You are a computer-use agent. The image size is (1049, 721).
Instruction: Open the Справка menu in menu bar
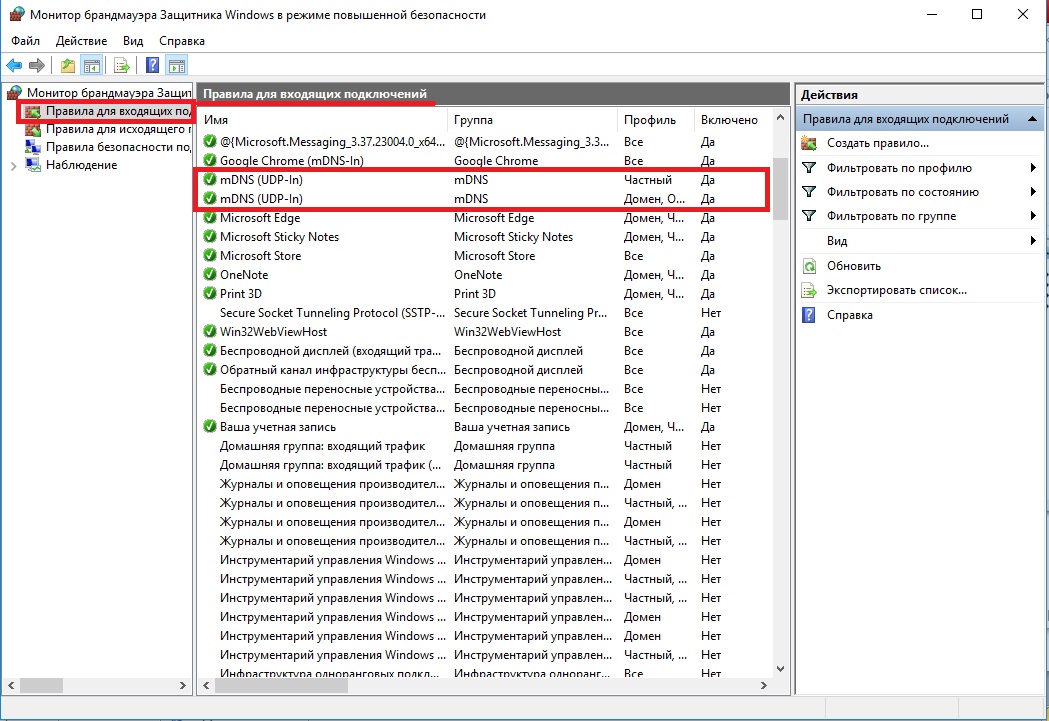182,41
